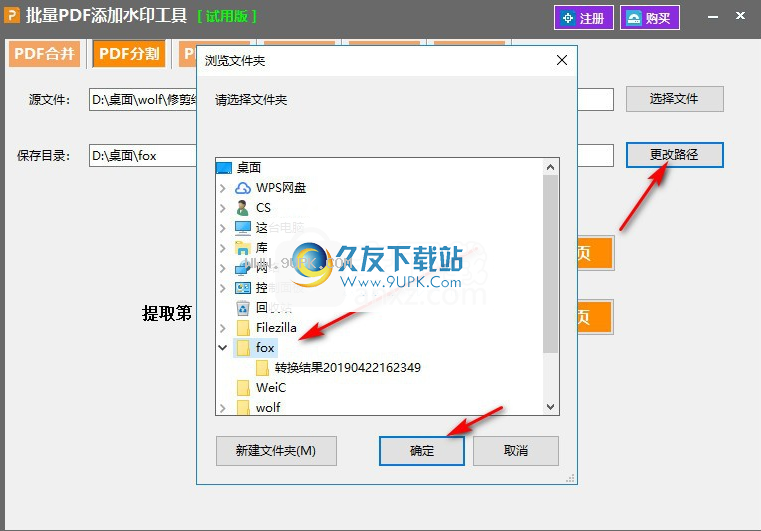
Task: Close the 浏览文件夹 dialog
Action: pyautogui.click(x=562, y=60)
